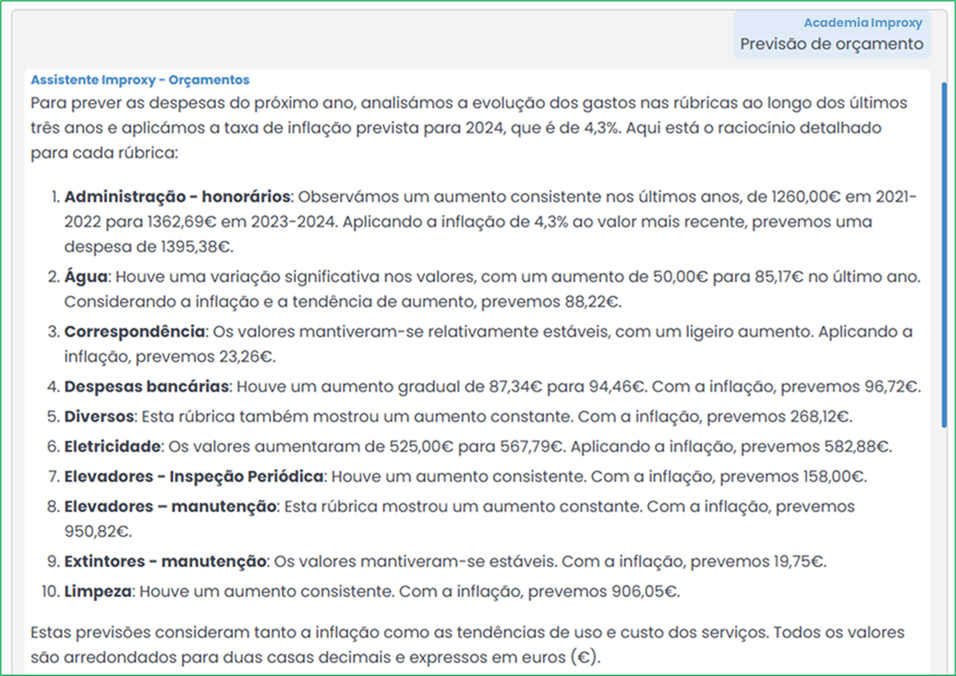Click Elevadores - Inspeção Periódica heading
Viewport: 956px width, 676px height.
[192, 476]
